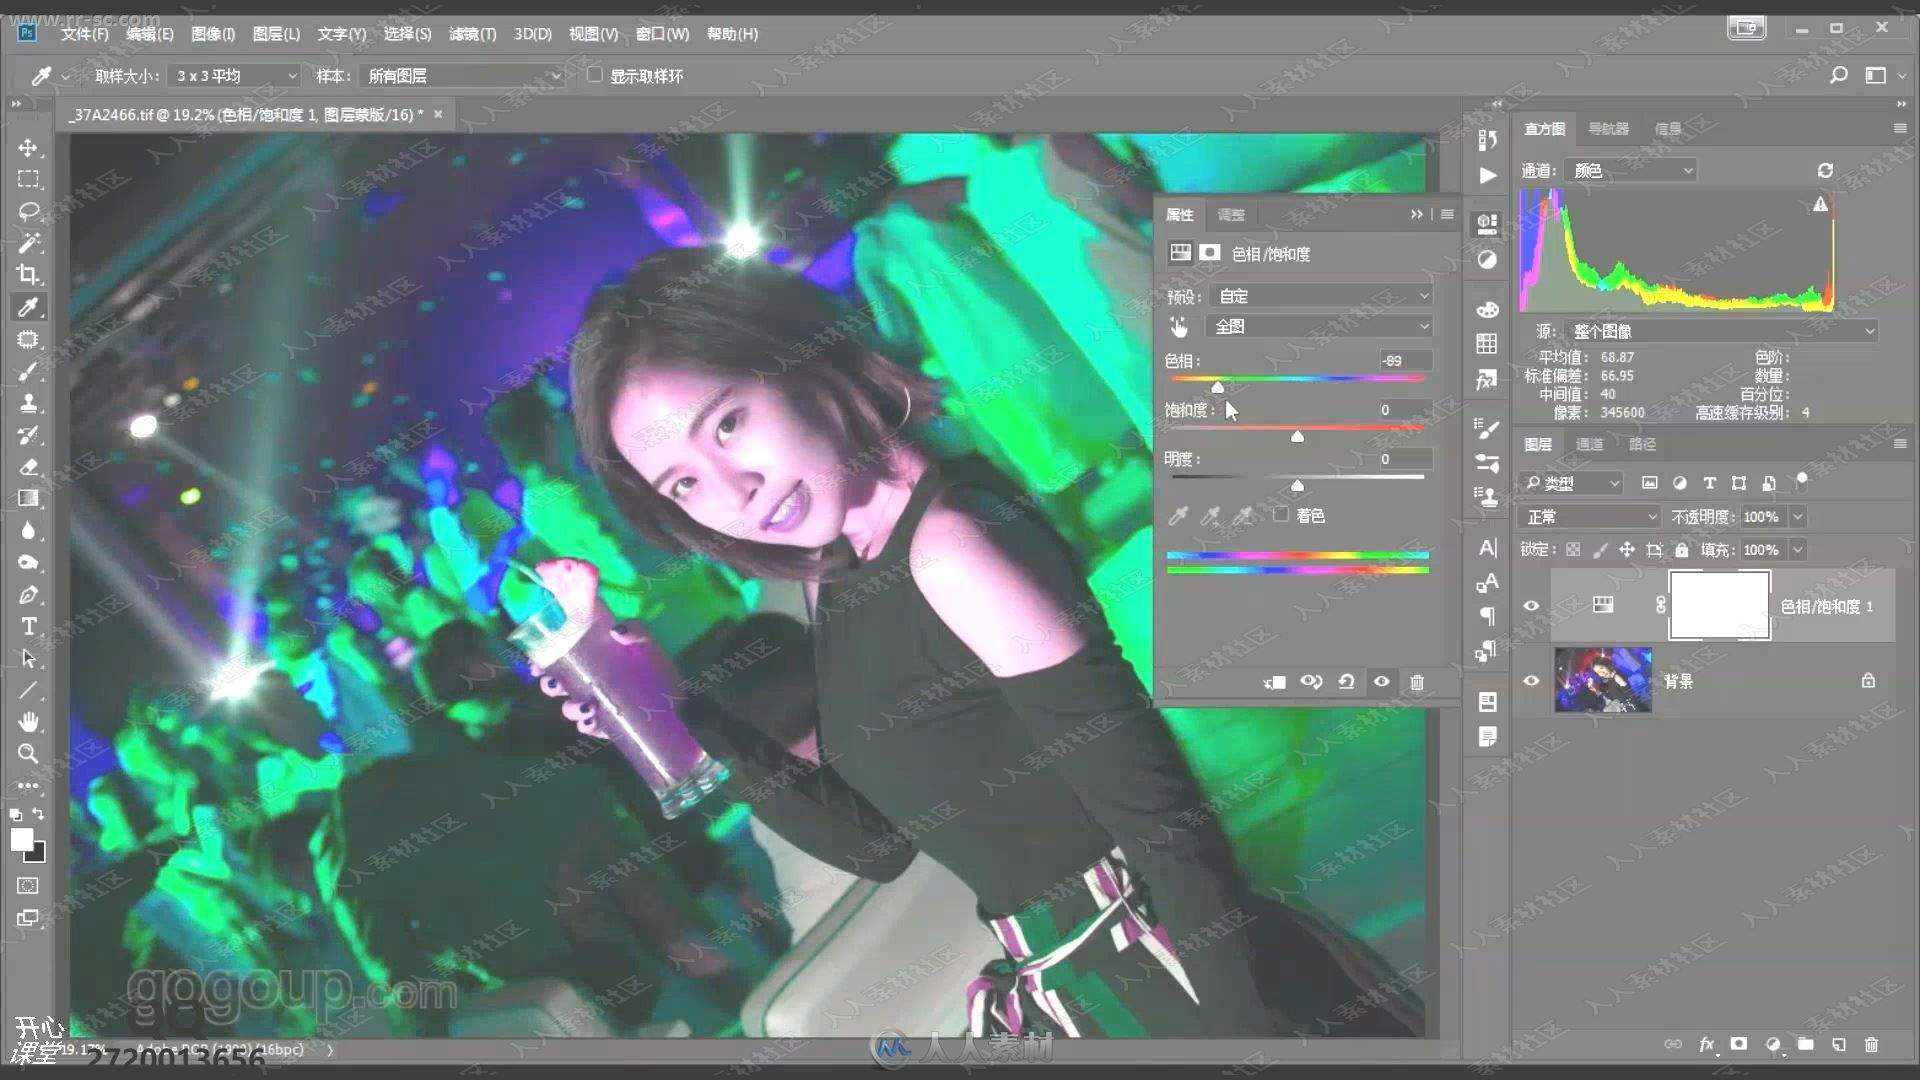The width and height of the screenshot is (1920, 1080).
Task: Open the color range Master dropdown
Action: pyautogui.click(x=1320, y=327)
